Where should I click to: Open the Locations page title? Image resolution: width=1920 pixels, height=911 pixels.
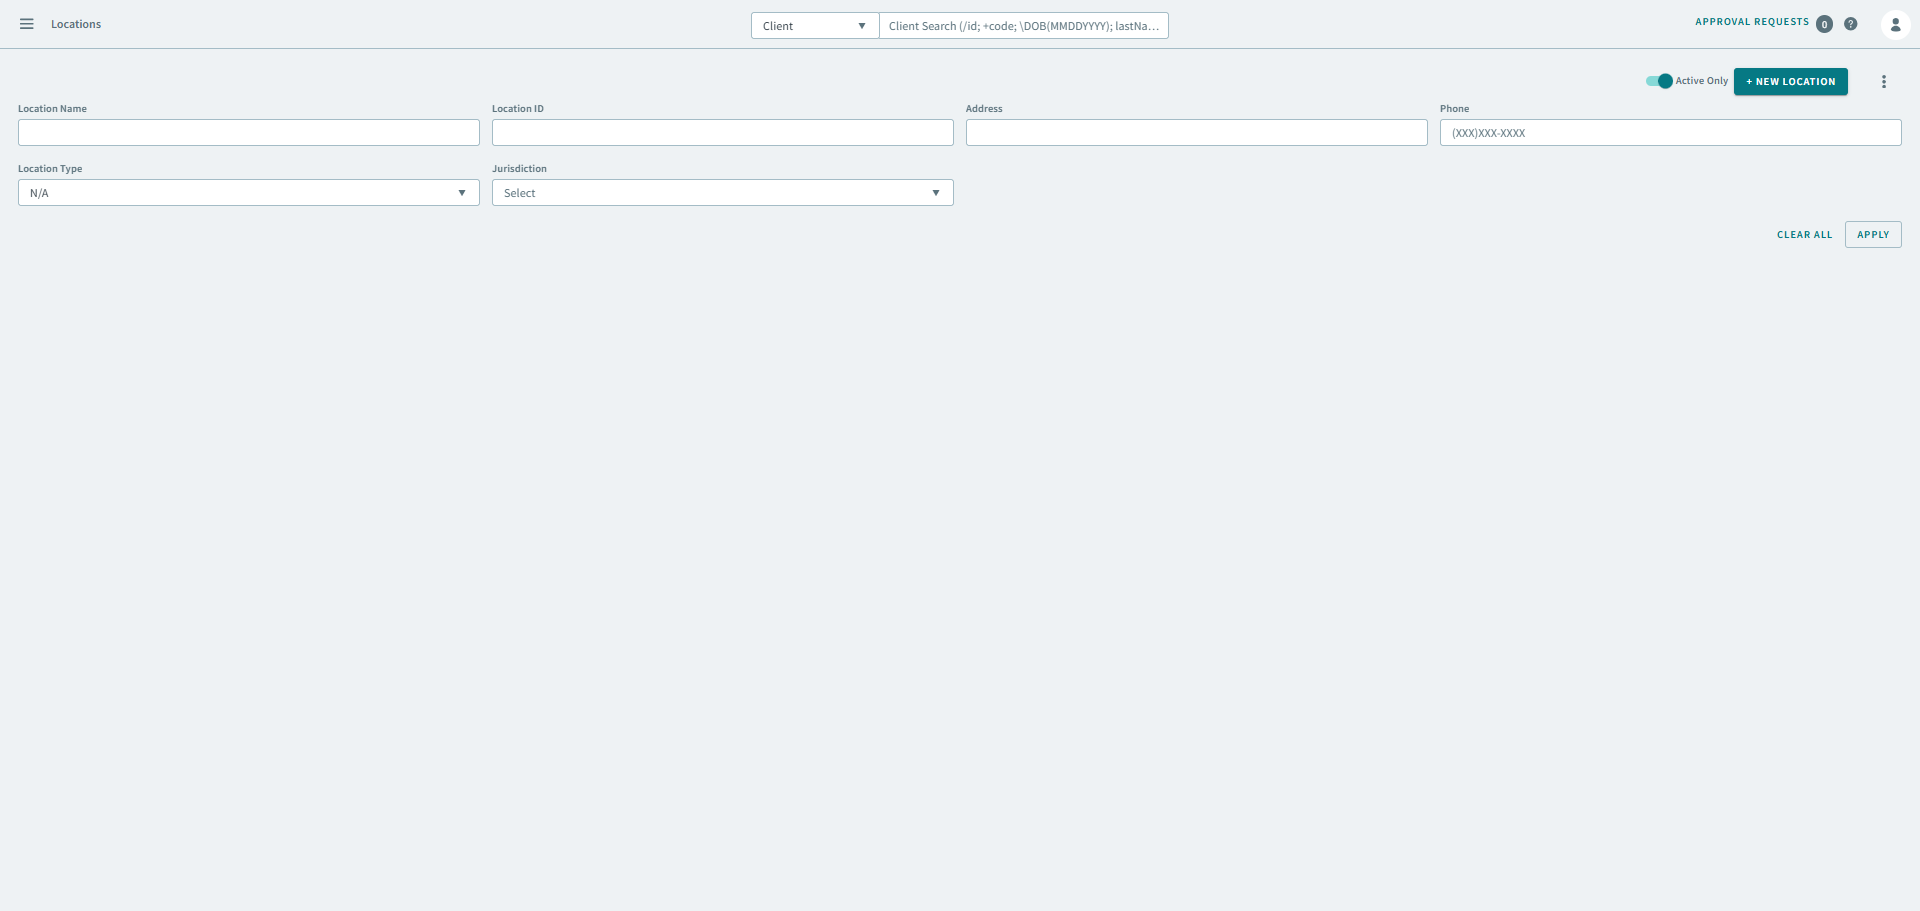[x=76, y=24]
